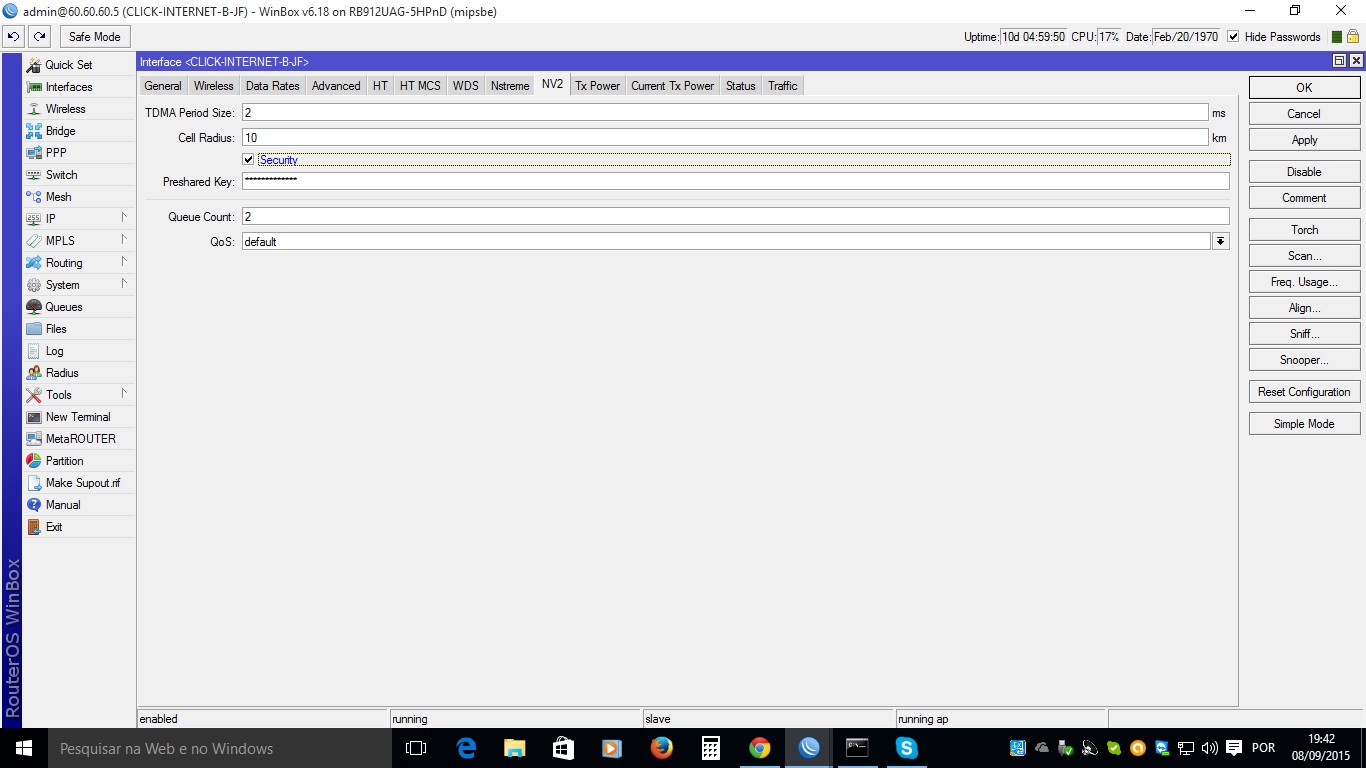This screenshot has height=768, width=1366.
Task: Click the Exit icon in sidebar
Action: pos(34,527)
